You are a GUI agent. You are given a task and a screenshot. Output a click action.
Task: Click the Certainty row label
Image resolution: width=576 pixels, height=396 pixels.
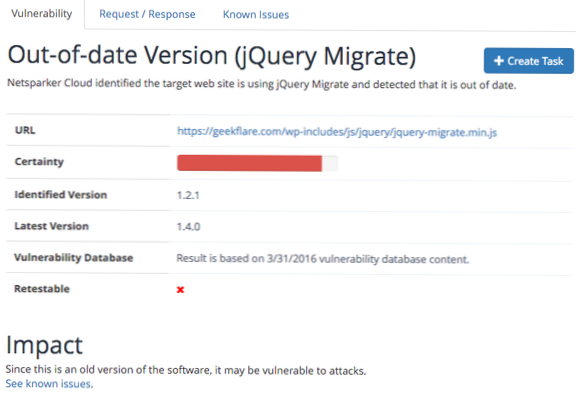[x=39, y=162]
